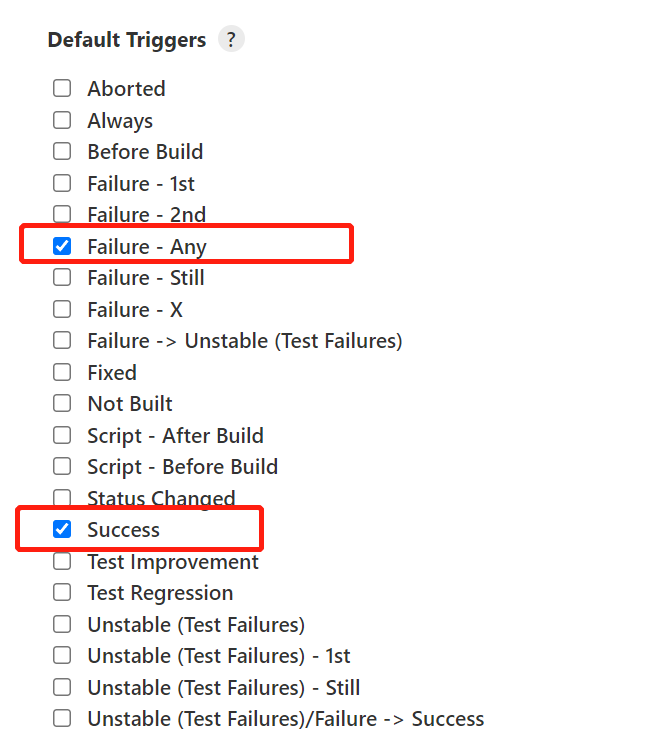This screenshot has height=756, width=651.
Task: Enable Unstable (Test Failures) - 1st trigger
Action: click(x=62, y=655)
